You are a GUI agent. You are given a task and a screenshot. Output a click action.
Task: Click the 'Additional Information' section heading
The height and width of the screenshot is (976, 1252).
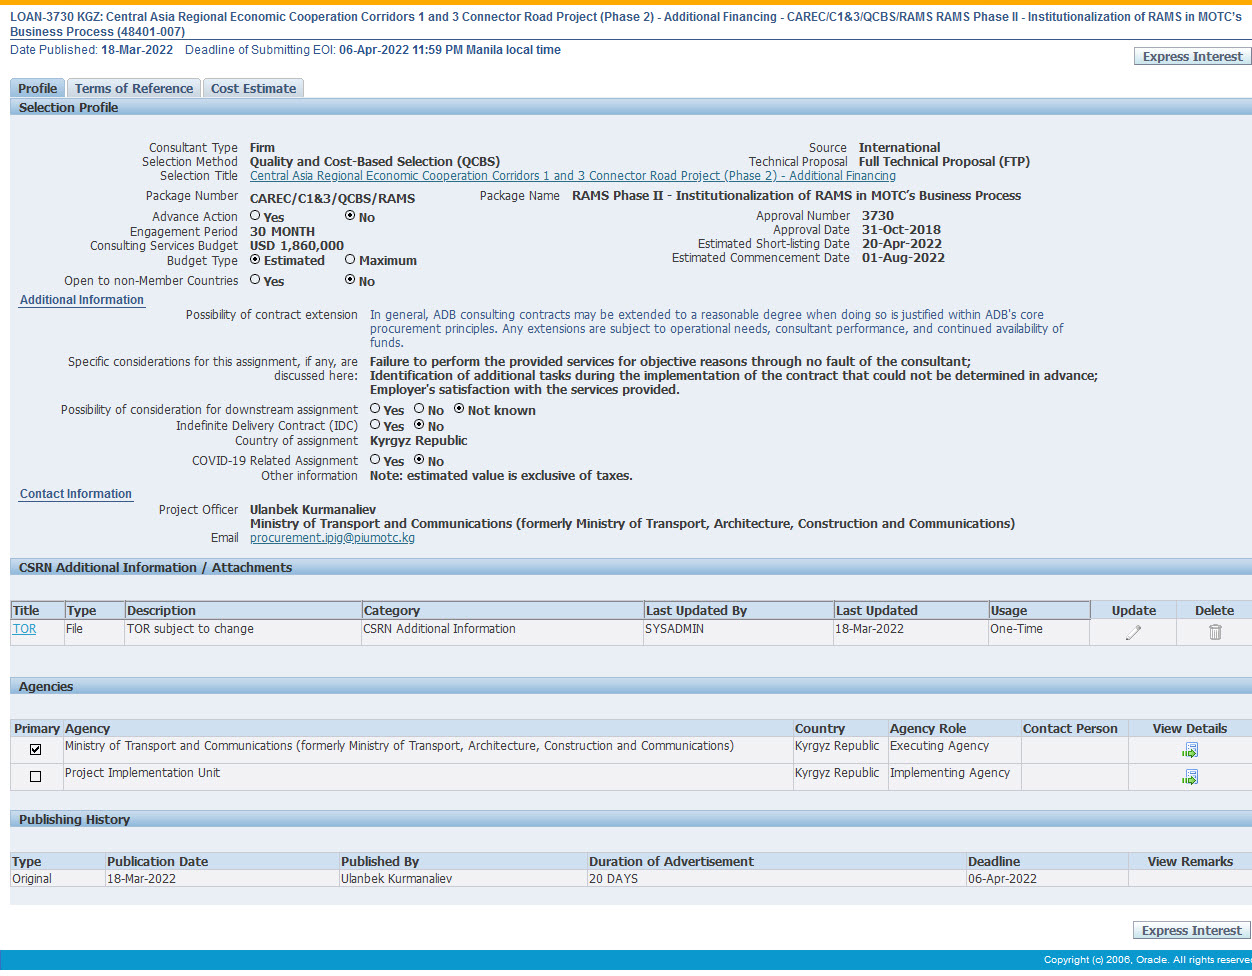click(82, 300)
